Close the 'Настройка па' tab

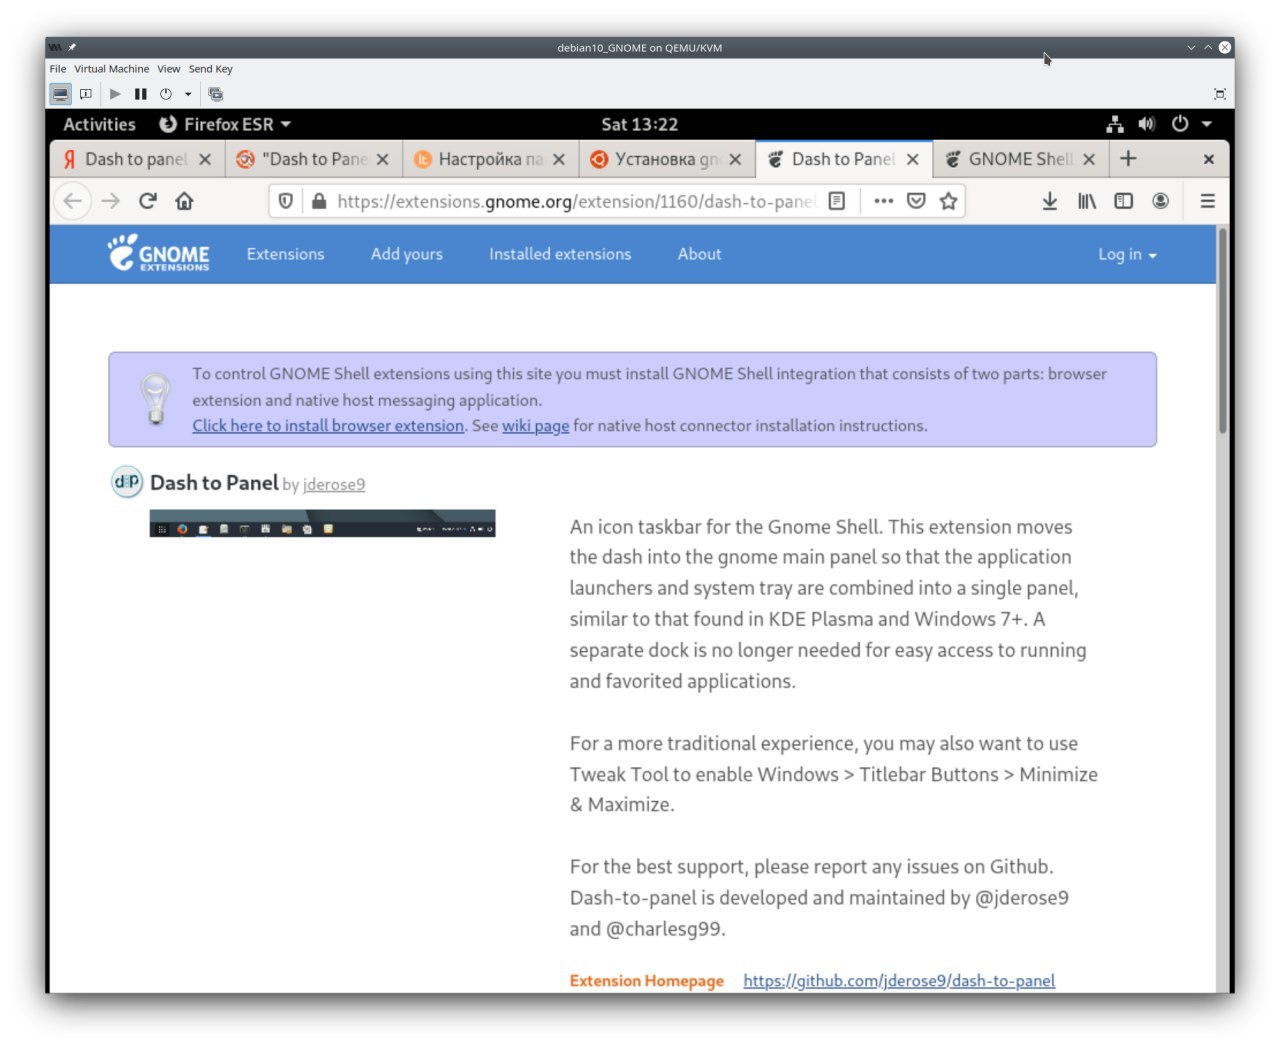tap(559, 159)
